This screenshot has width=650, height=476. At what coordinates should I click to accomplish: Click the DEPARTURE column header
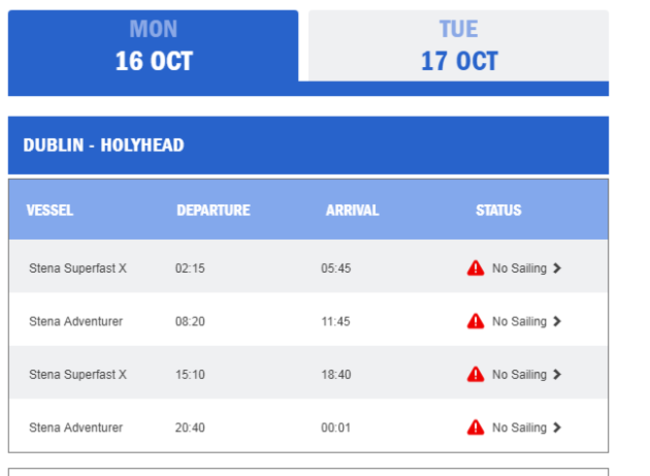[213, 210]
